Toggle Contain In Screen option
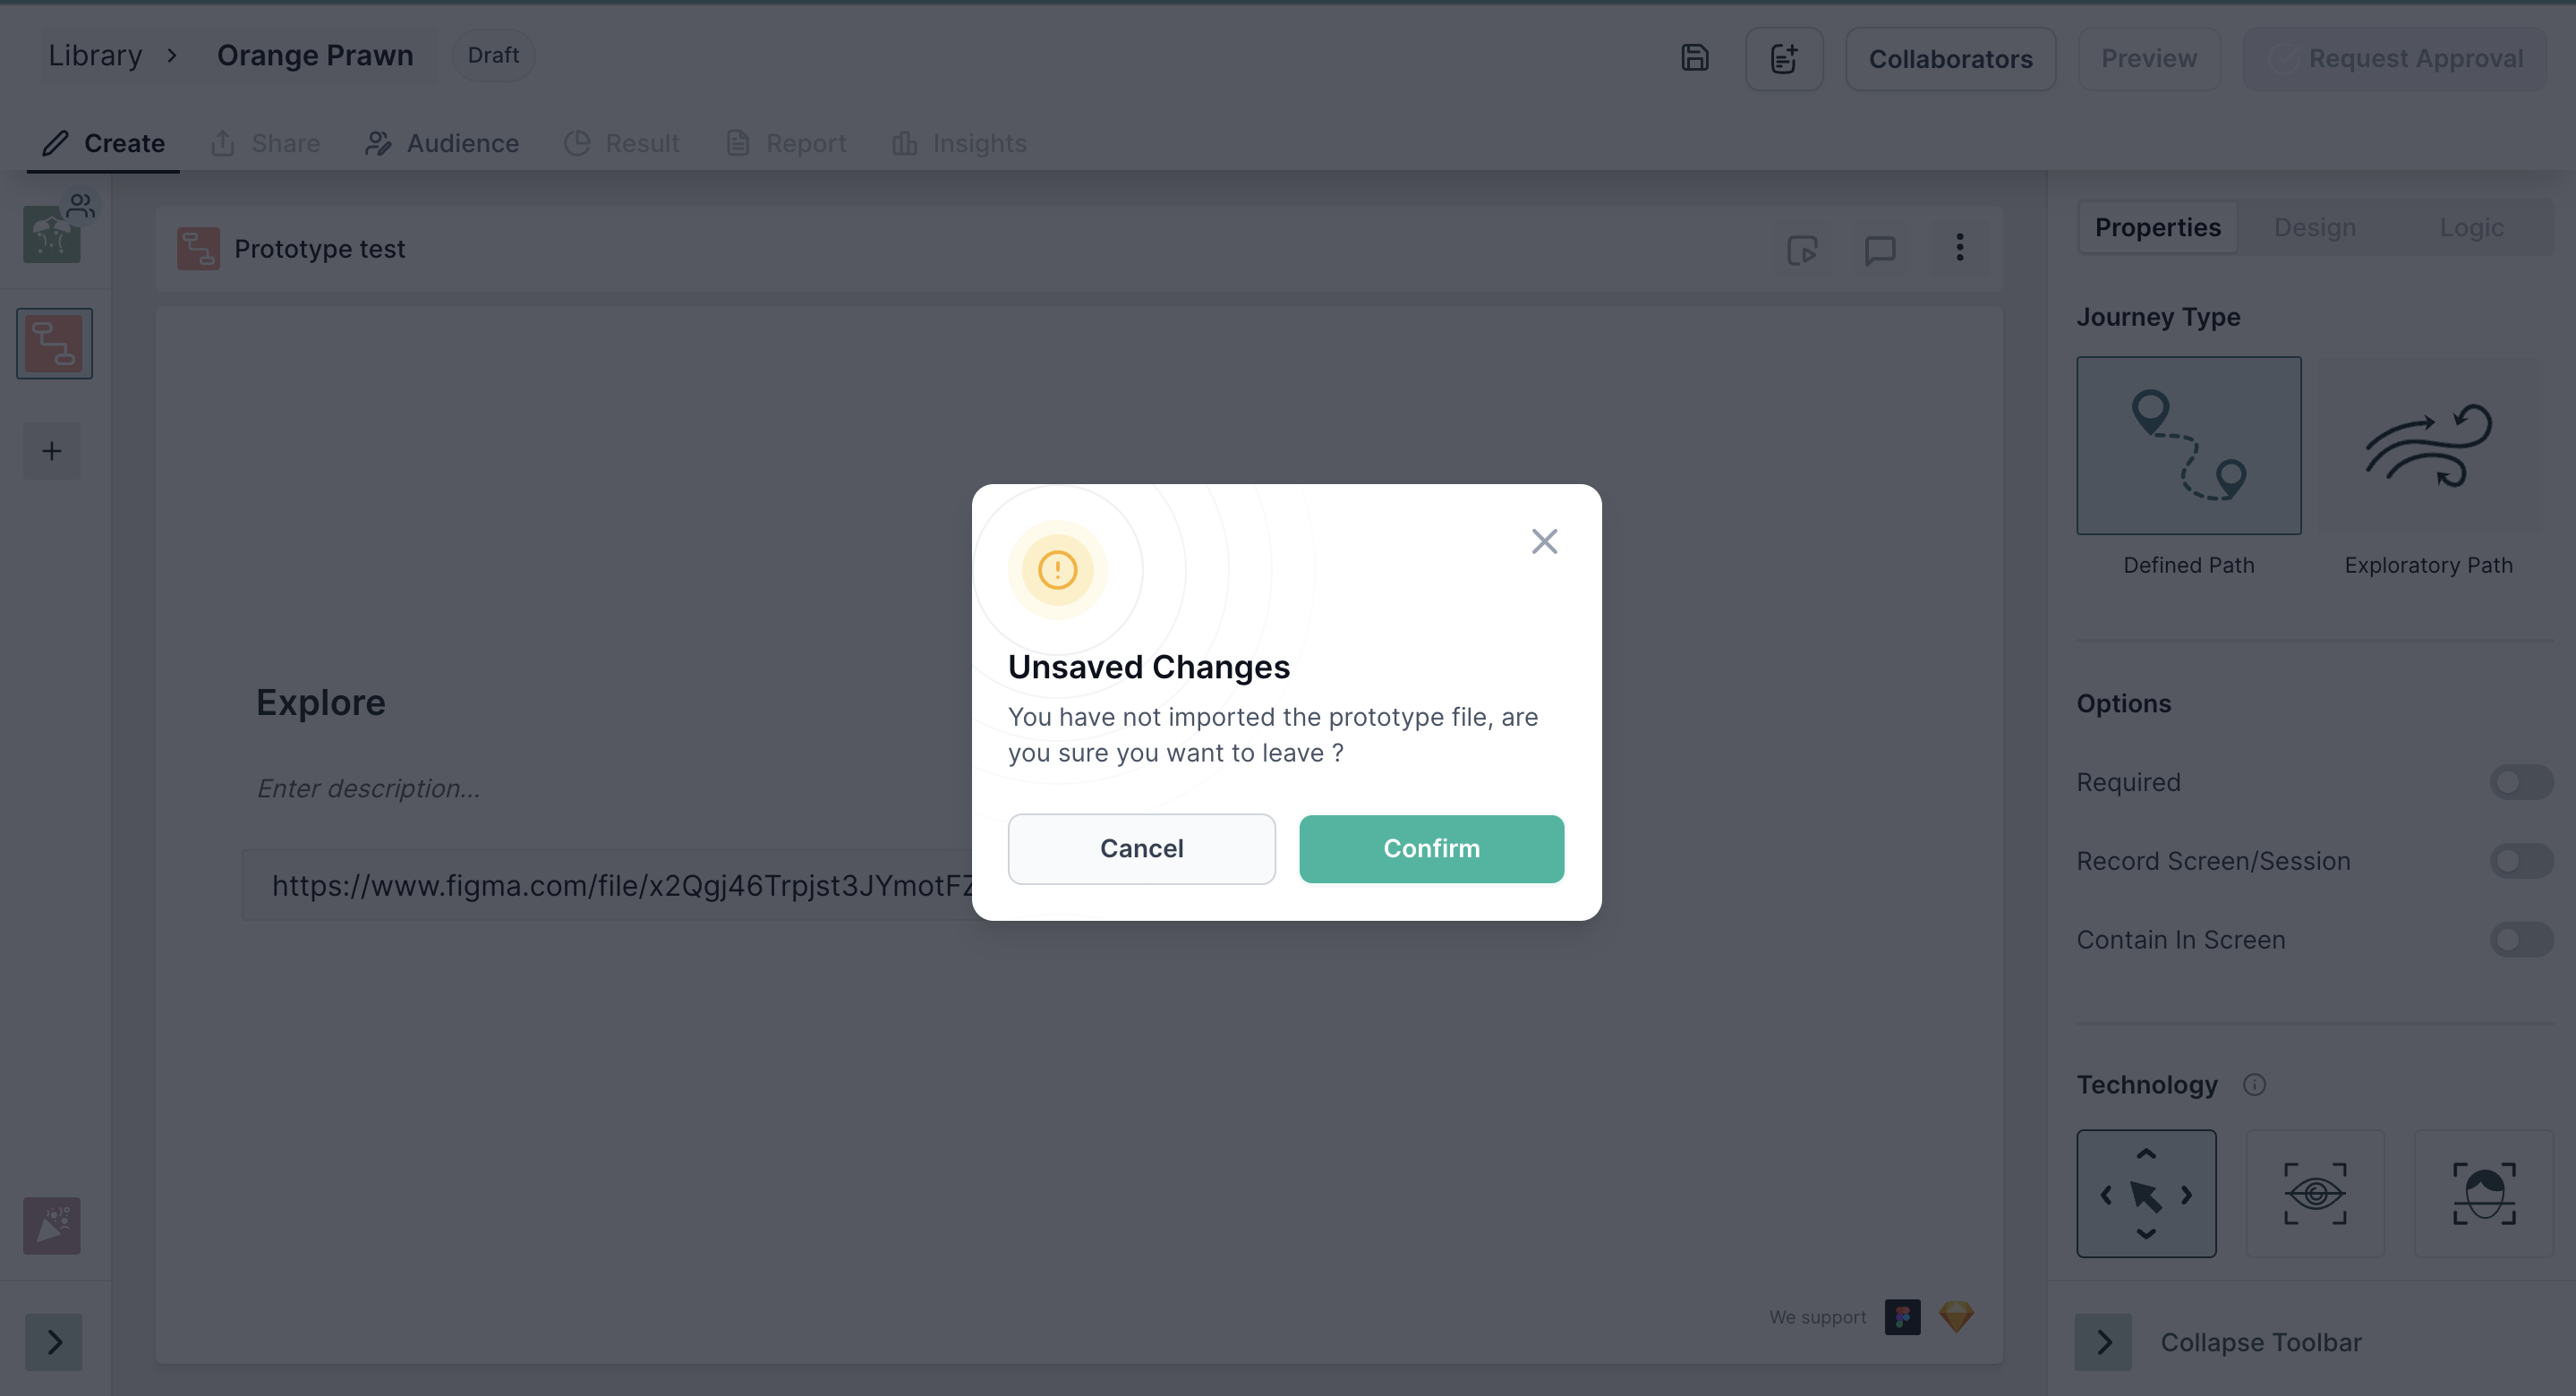Screen dimensions: 2576x1396 pyautogui.click(x=2521, y=940)
